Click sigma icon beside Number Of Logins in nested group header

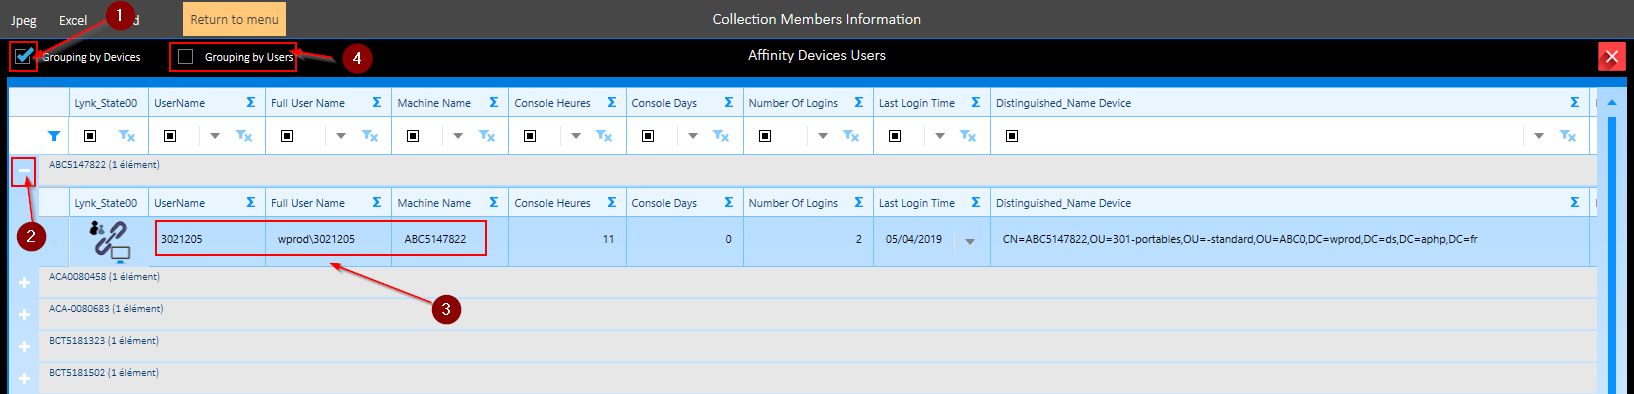[859, 203]
